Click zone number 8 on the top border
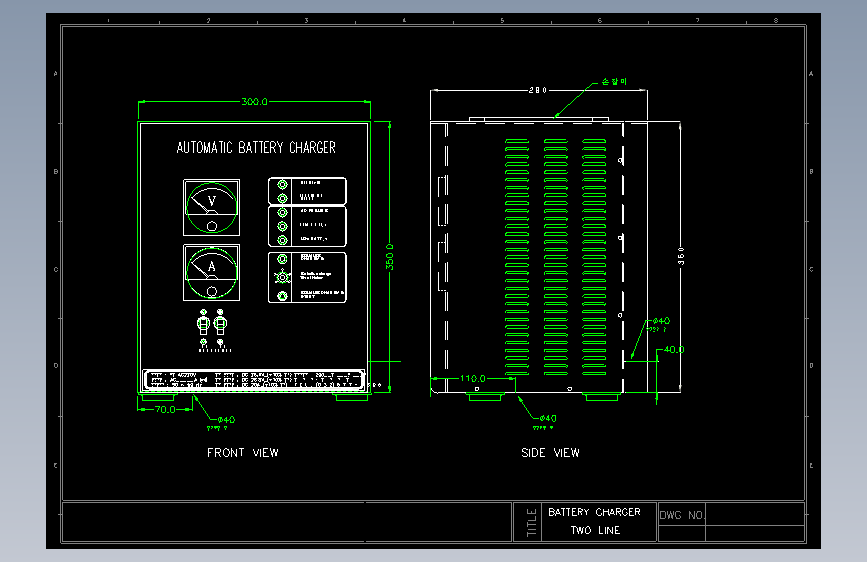The width and height of the screenshot is (867, 562). coord(776,20)
